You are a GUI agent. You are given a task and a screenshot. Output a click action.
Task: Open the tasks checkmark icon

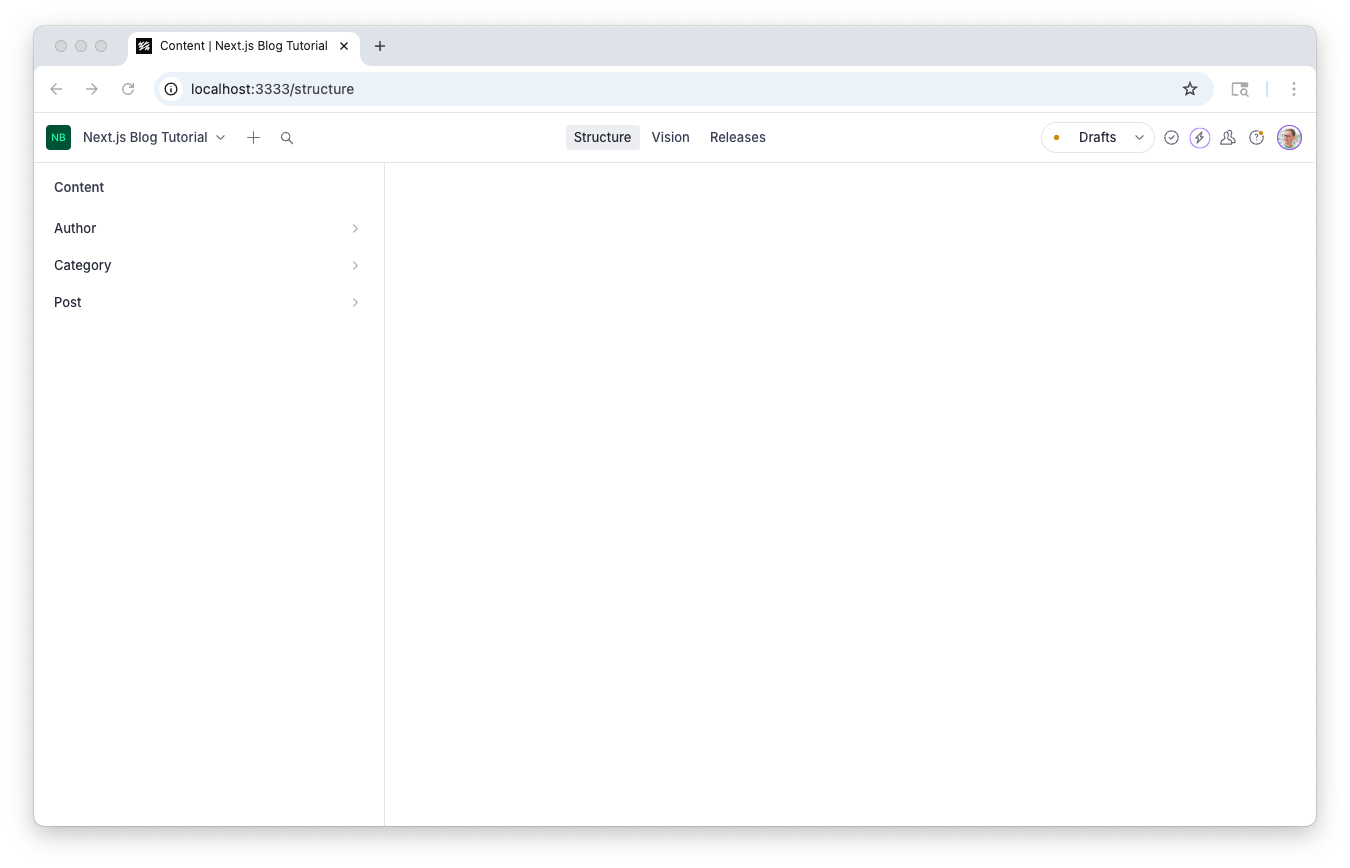tap(1171, 137)
